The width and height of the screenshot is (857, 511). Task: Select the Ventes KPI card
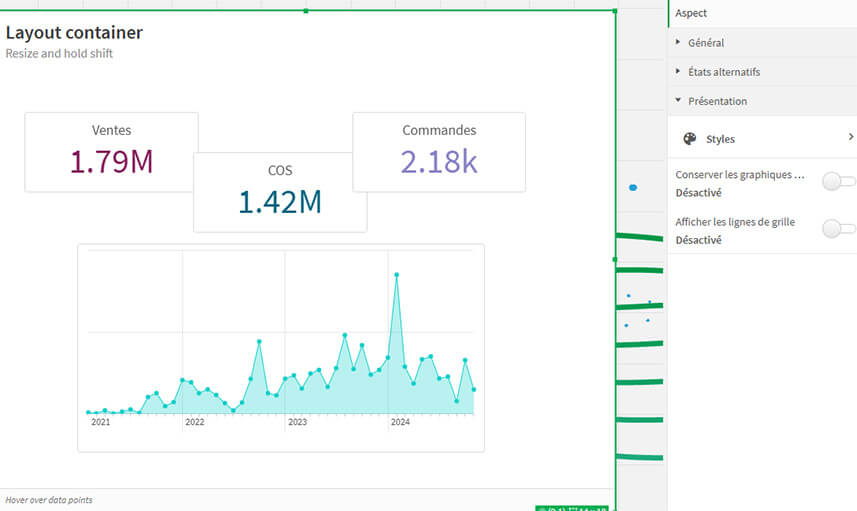point(111,152)
